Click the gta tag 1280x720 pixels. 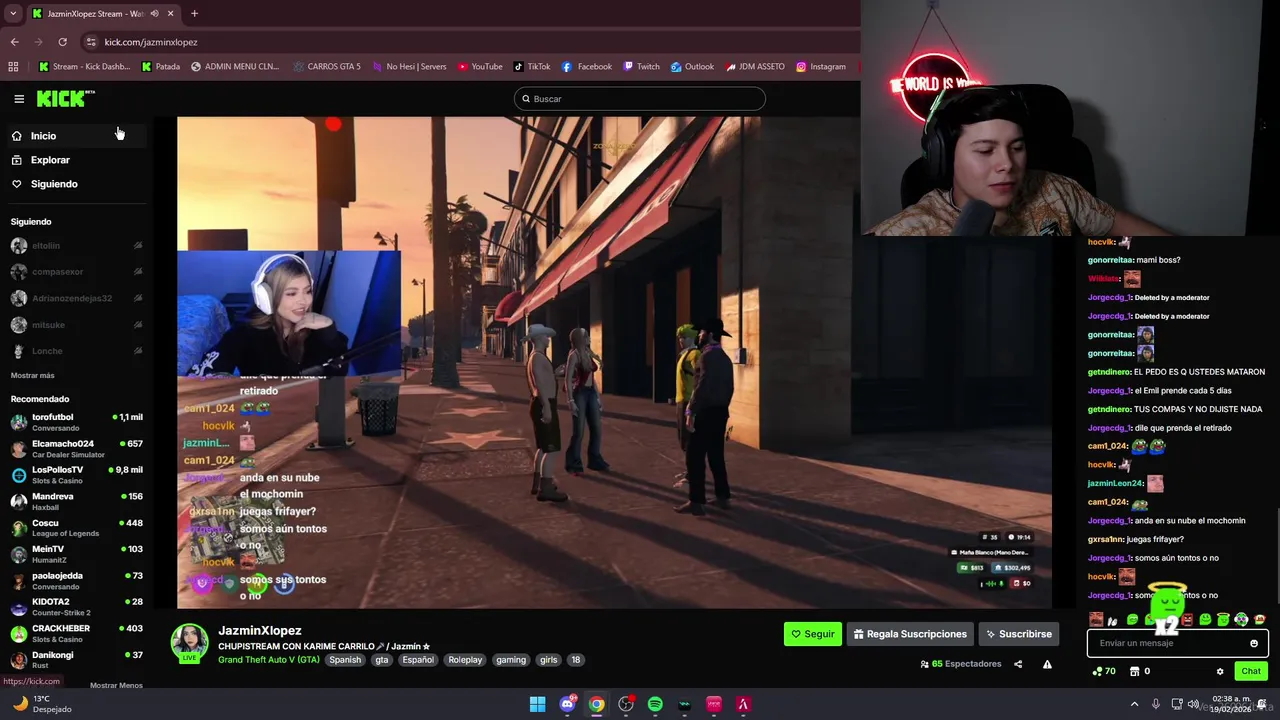tap(381, 660)
